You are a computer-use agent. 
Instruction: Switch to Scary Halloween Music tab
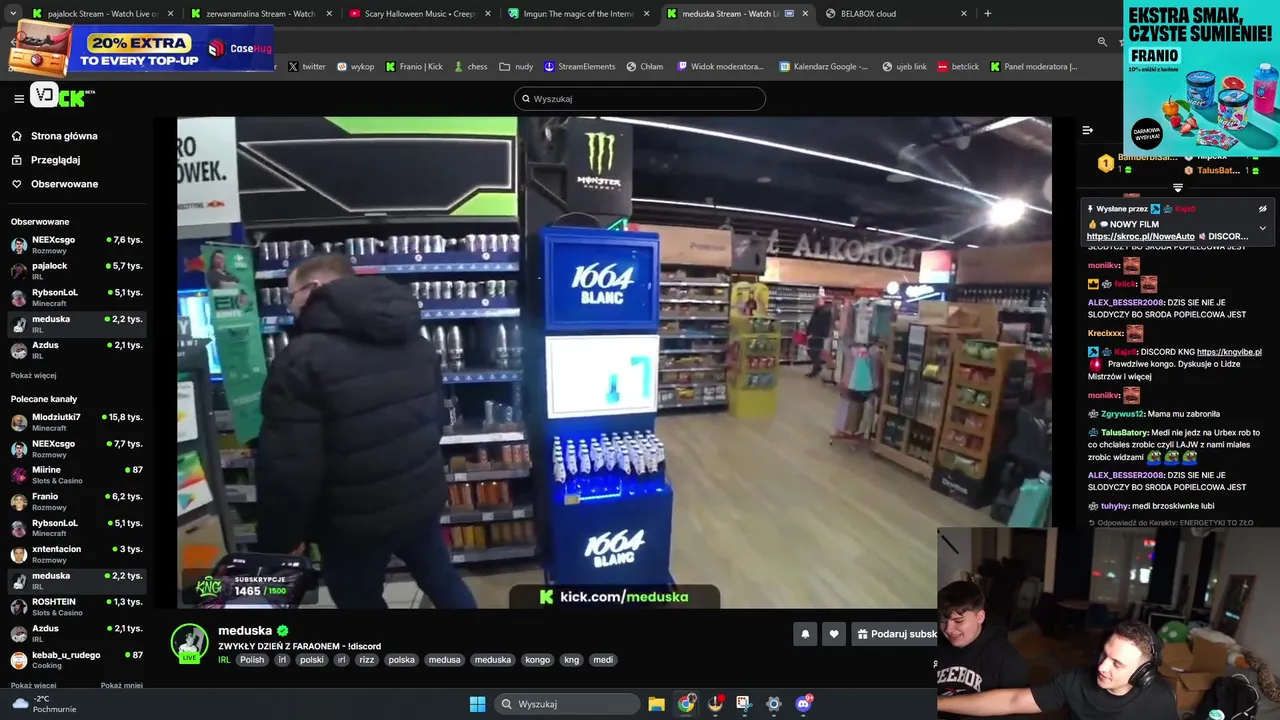418,14
